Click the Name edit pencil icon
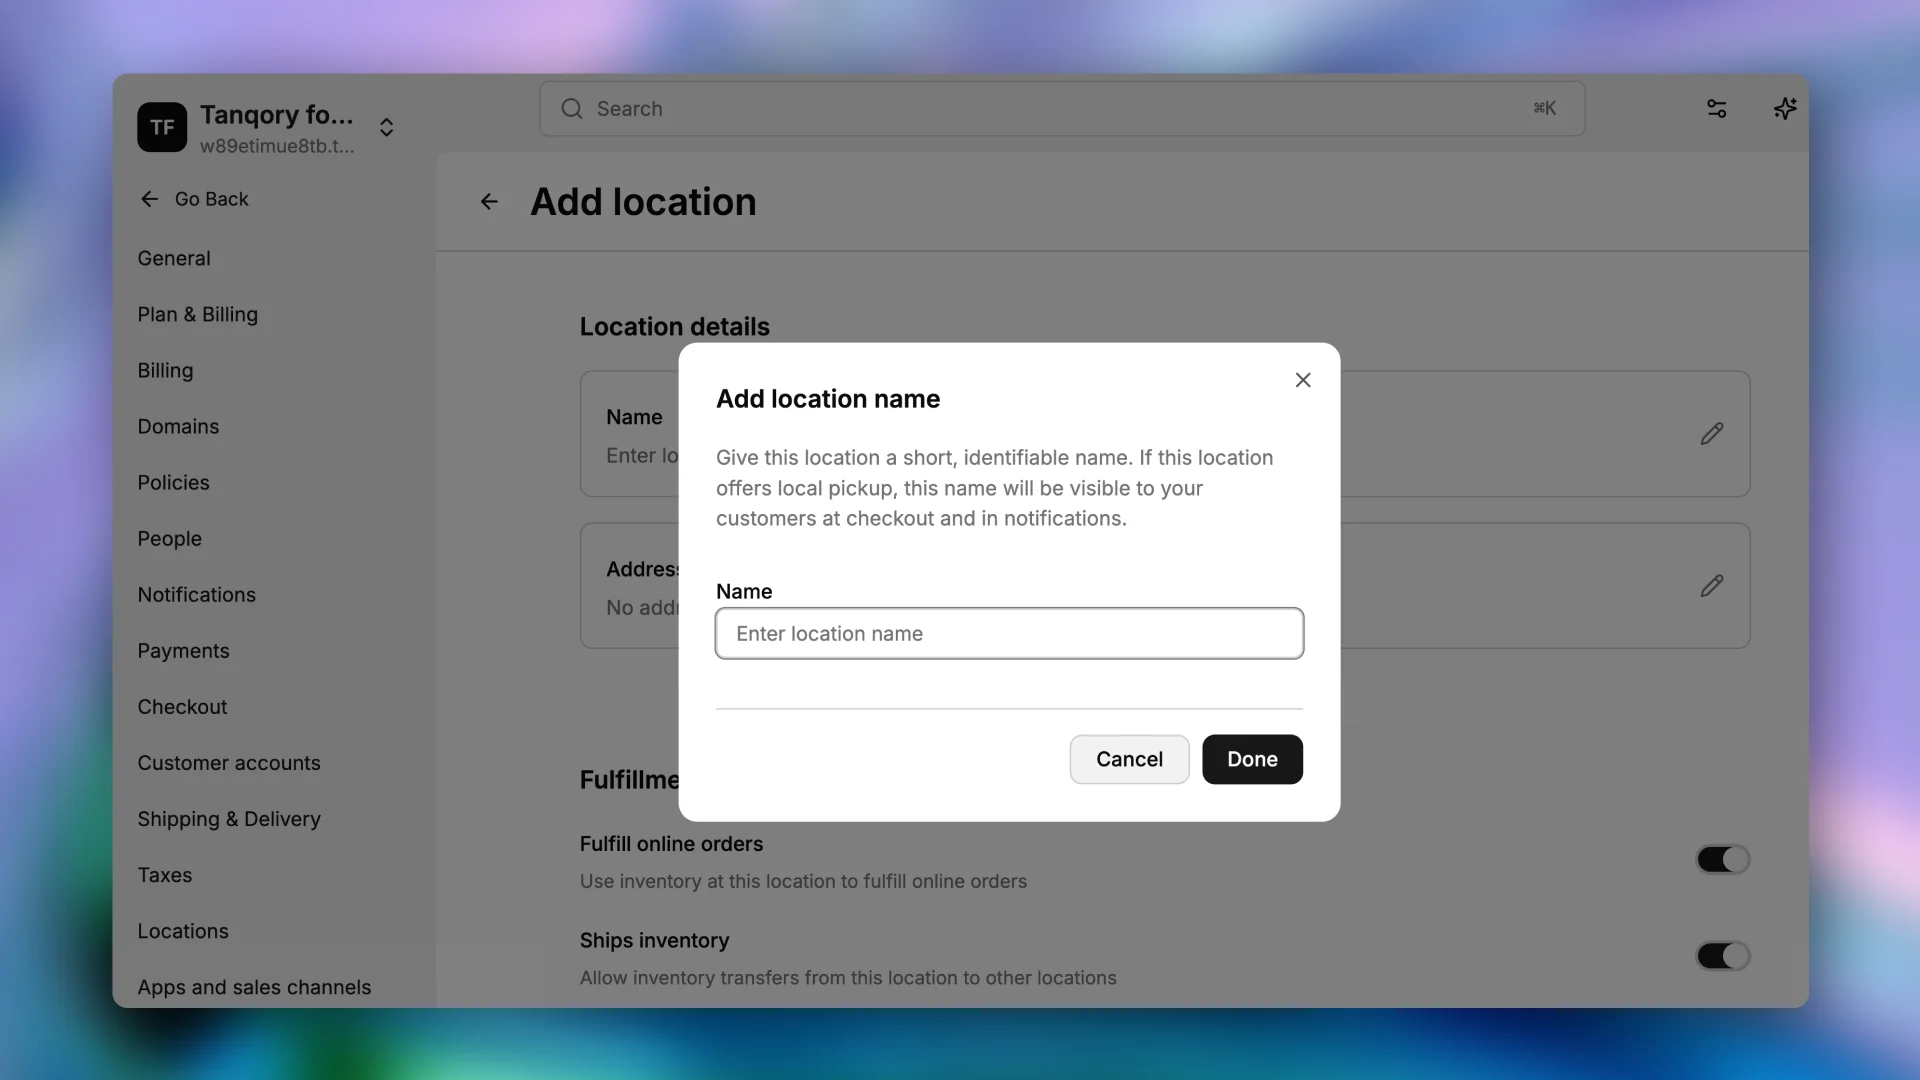The width and height of the screenshot is (1920, 1080). [x=1711, y=433]
